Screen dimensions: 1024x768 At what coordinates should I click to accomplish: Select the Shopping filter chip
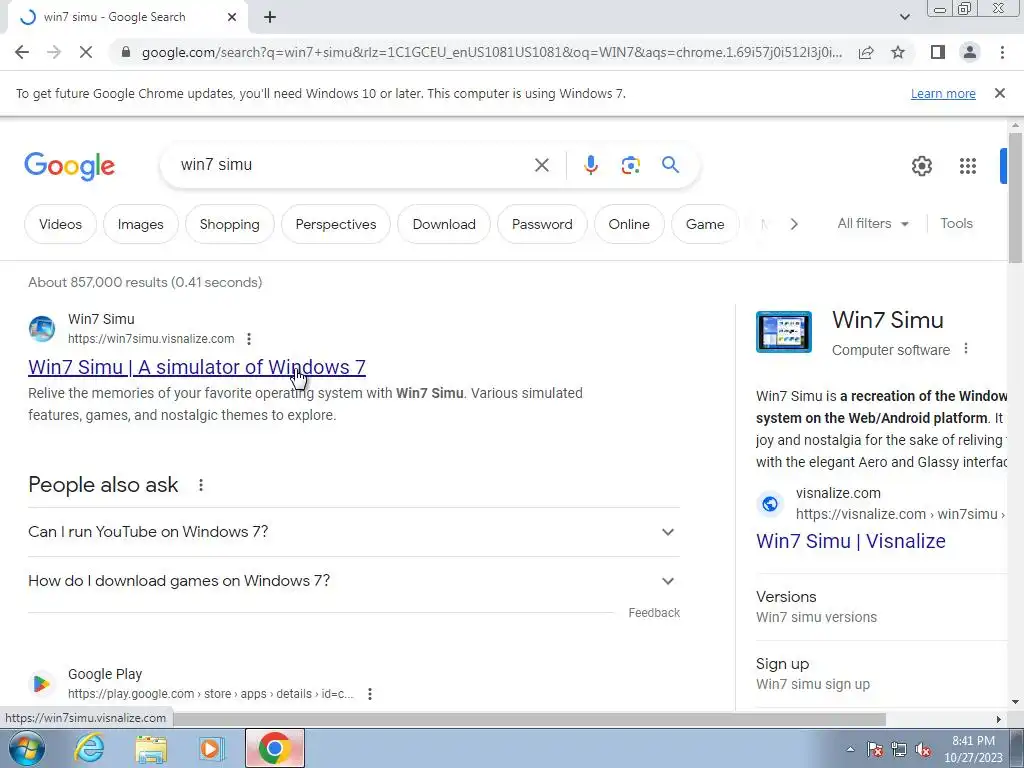tap(229, 224)
